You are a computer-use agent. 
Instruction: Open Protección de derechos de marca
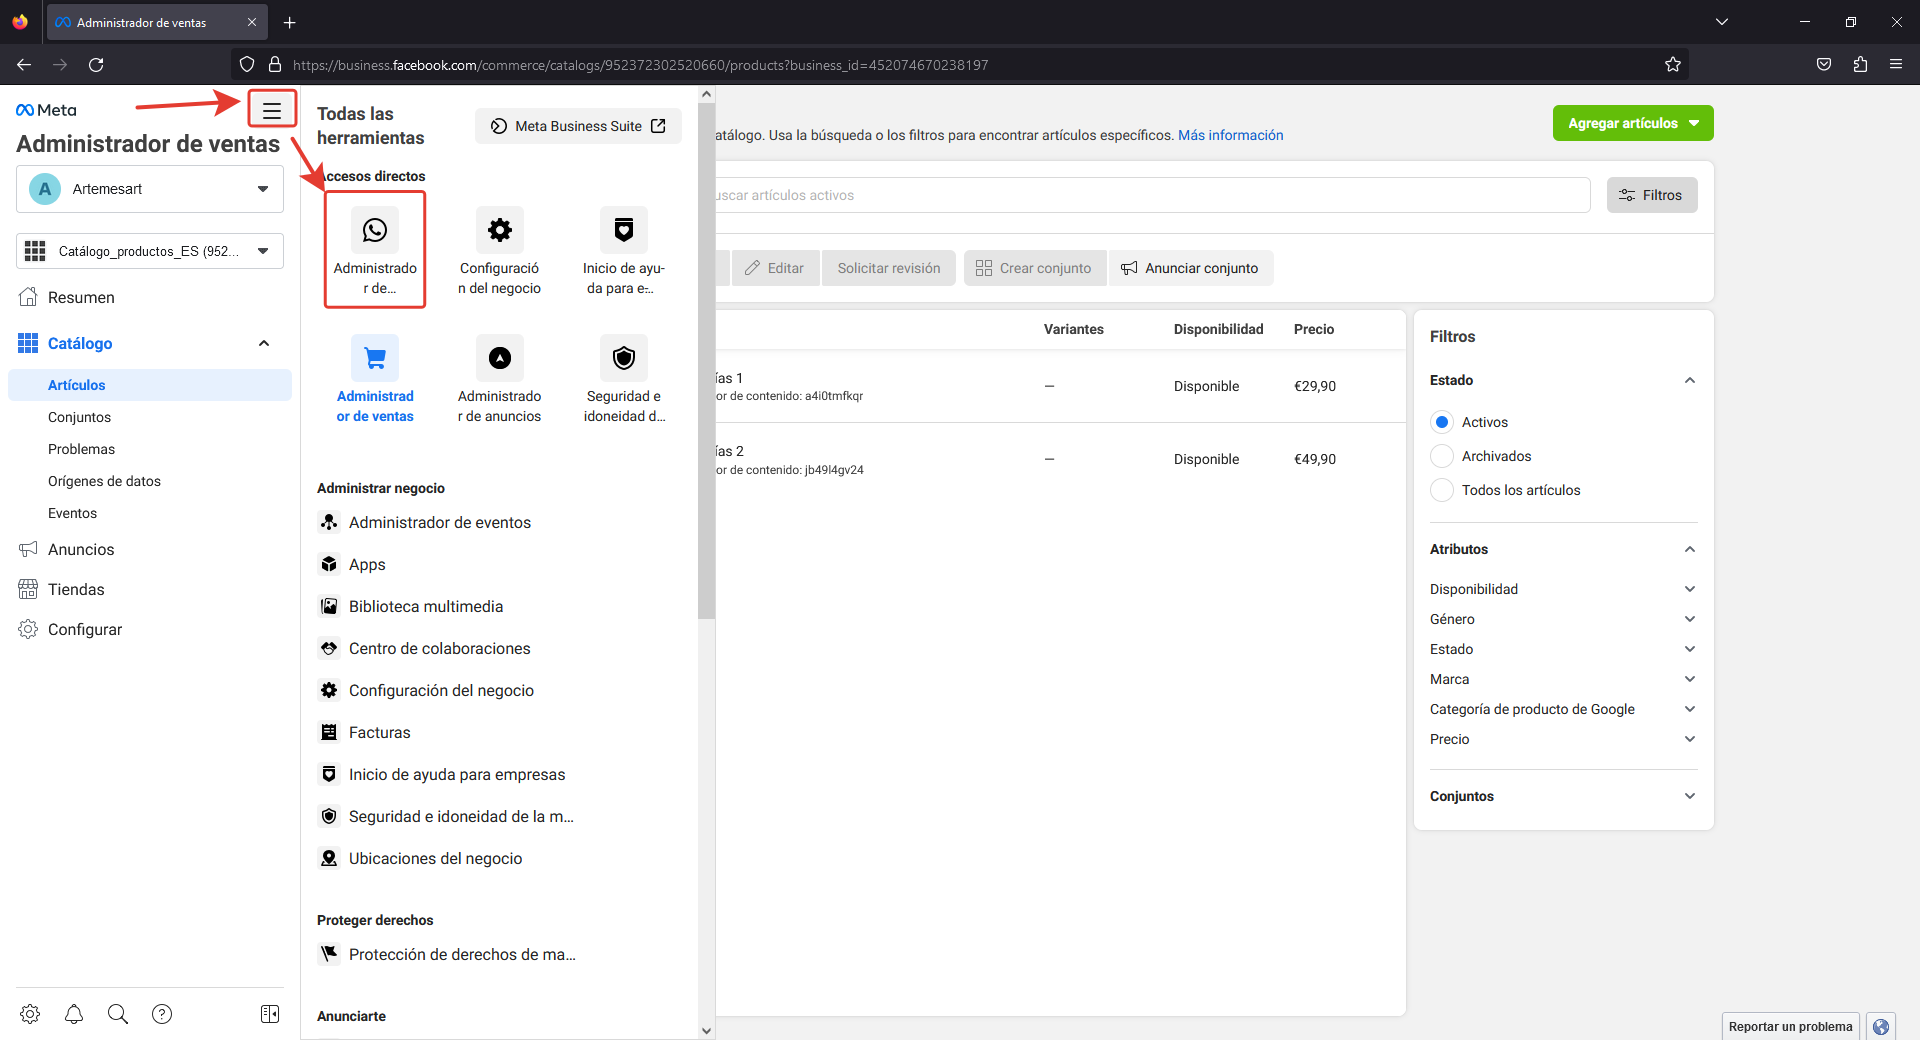coord(447,954)
